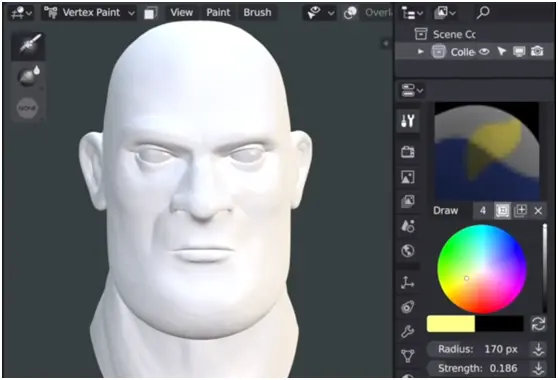
Task: Expand the Collection tree row
Action: (421, 52)
